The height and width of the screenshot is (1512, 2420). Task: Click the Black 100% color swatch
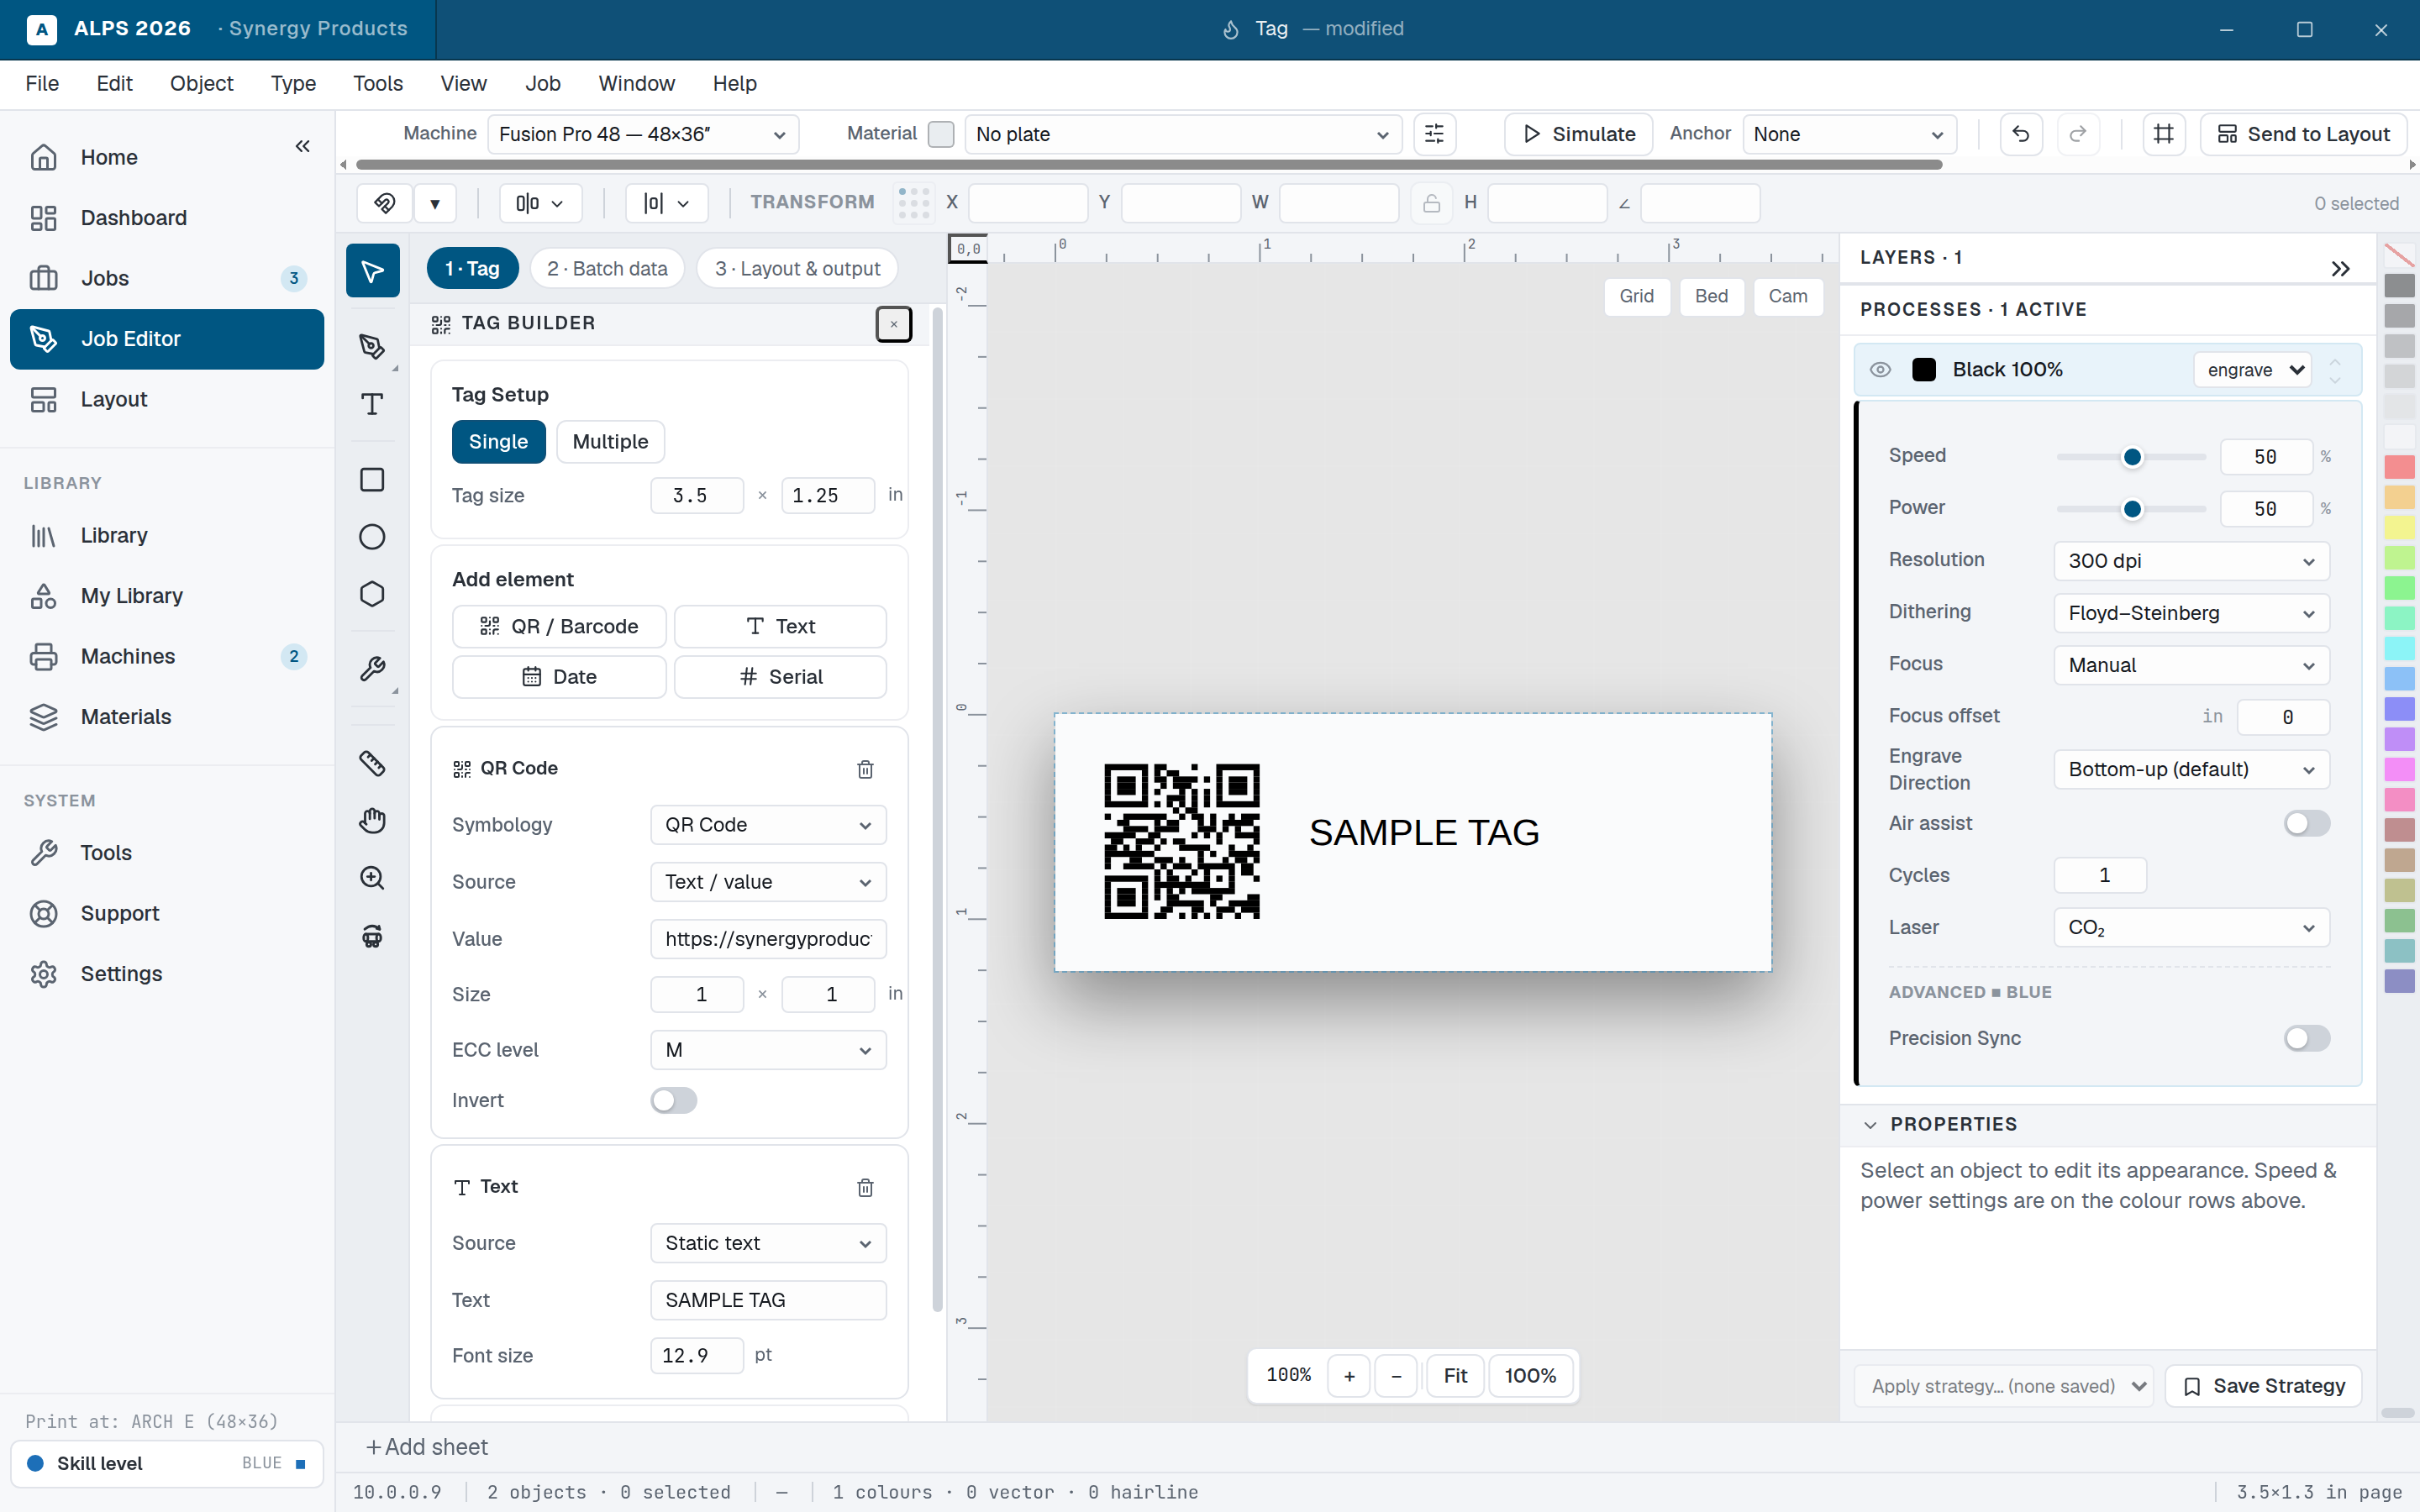point(1924,370)
